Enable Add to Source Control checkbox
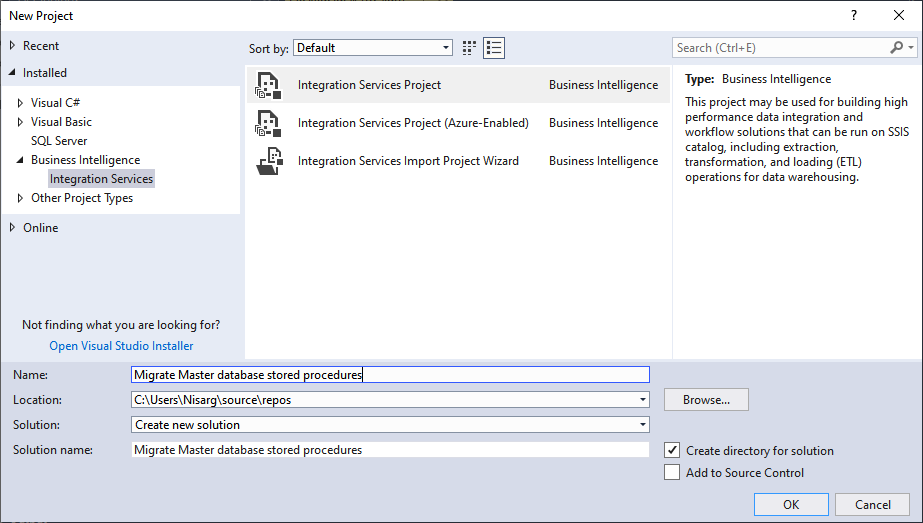The width and height of the screenshot is (923, 523). tap(672, 473)
